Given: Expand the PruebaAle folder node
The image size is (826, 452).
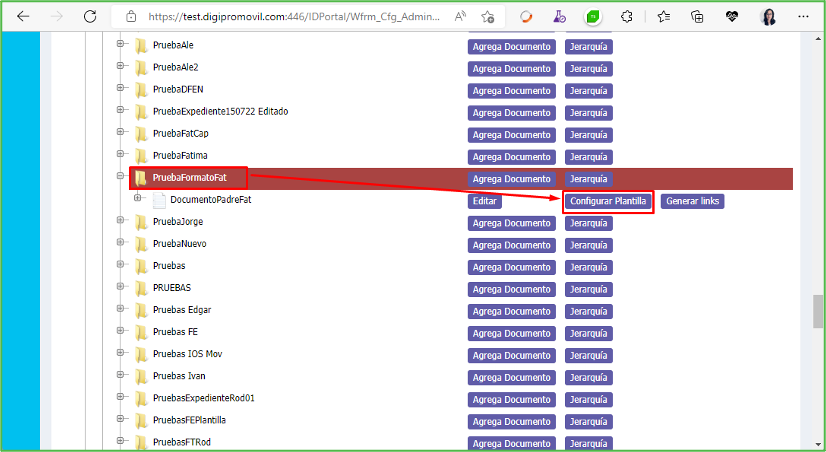Looking at the screenshot, I should (x=122, y=46).
